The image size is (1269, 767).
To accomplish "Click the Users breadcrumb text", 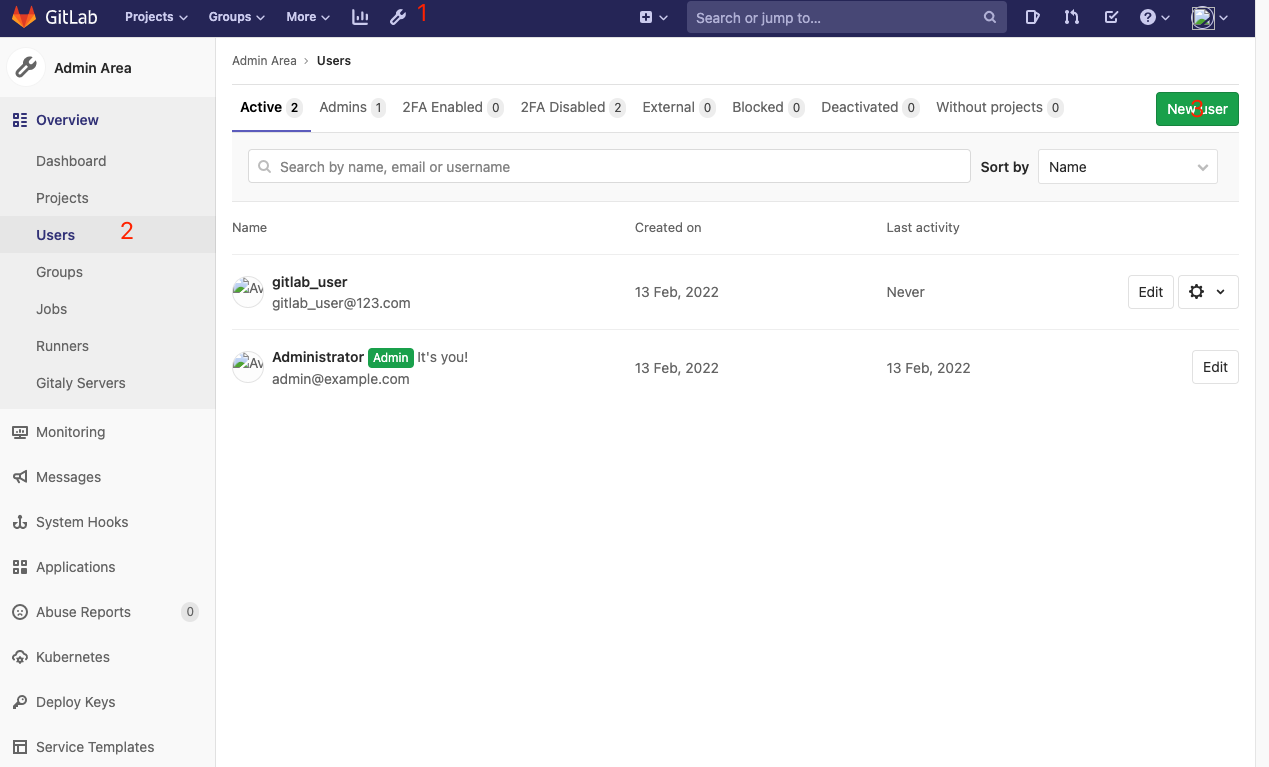I will click(x=334, y=61).
